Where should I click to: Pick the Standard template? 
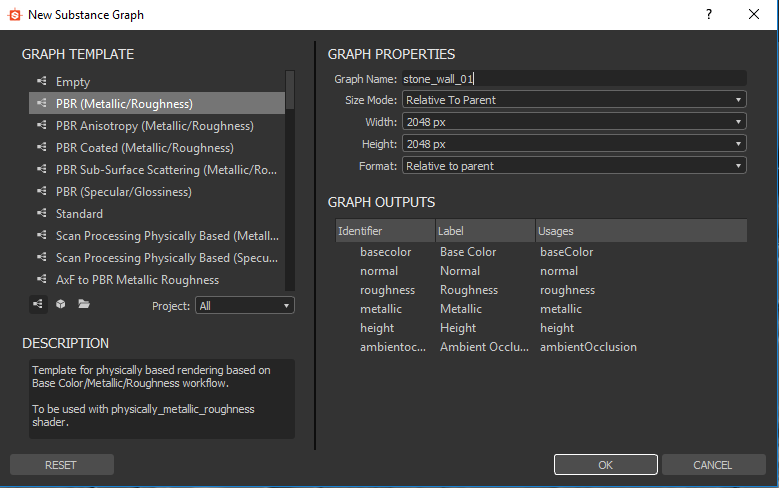point(157,214)
